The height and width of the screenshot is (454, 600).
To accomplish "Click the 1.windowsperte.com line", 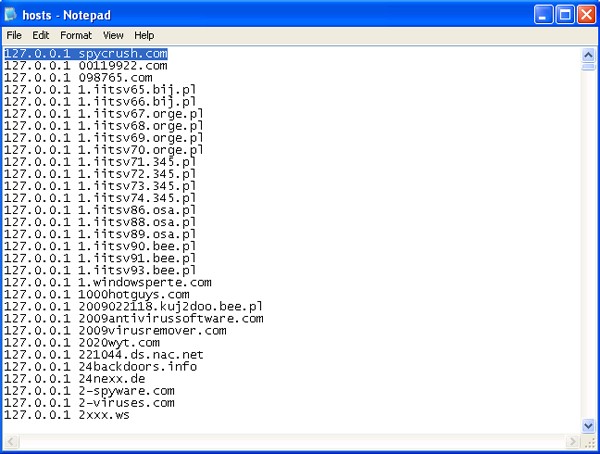I will coord(144,282).
